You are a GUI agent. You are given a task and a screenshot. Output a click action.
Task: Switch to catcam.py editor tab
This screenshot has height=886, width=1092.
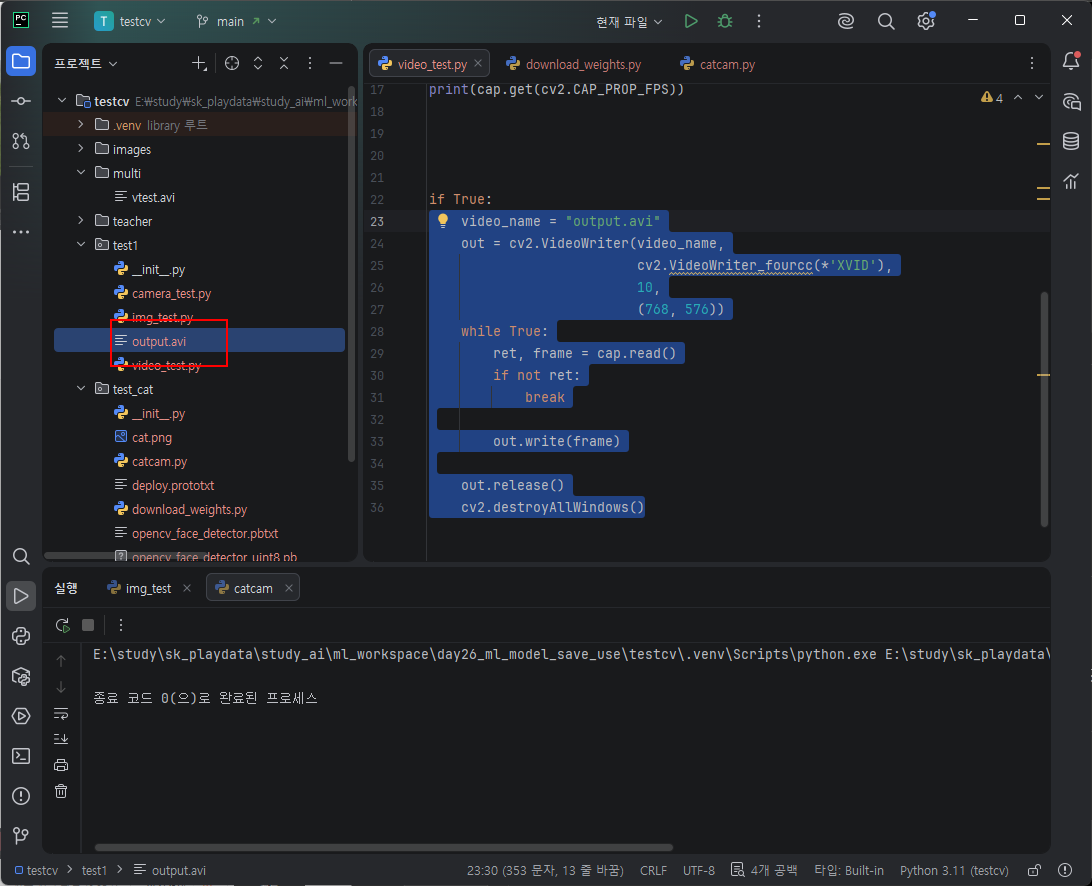717,64
